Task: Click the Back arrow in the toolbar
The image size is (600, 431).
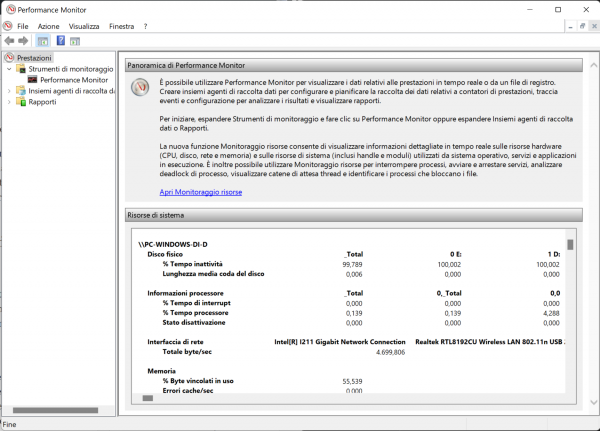Action: (x=9, y=41)
